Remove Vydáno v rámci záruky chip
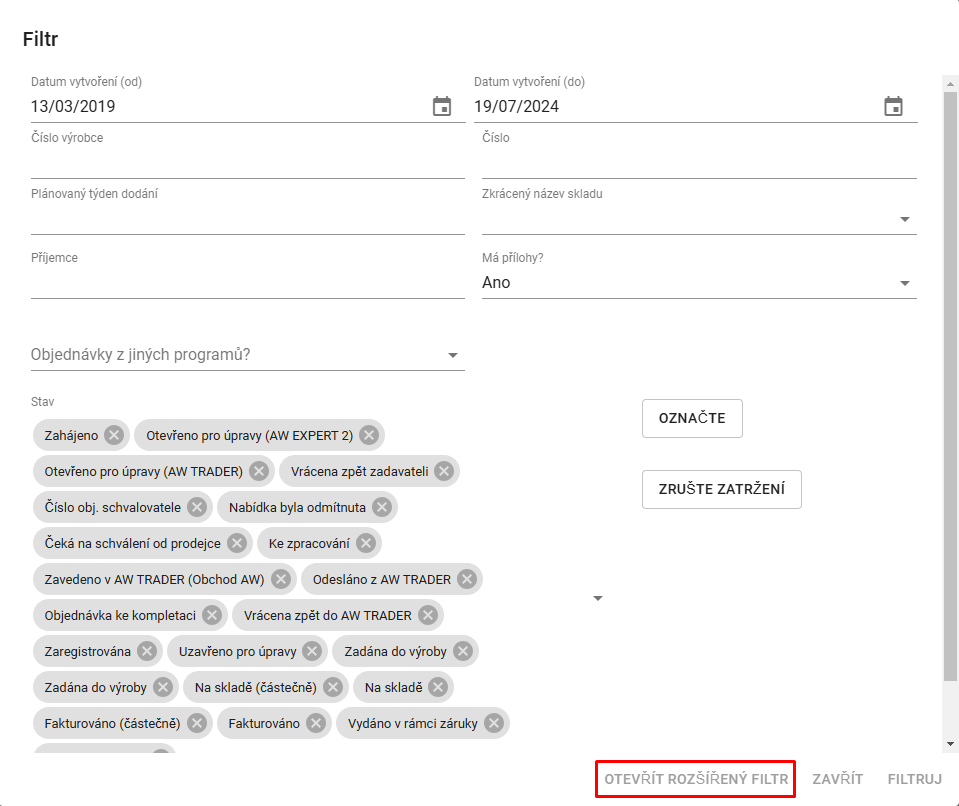The width and height of the screenshot is (959, 806). point(494,723)
